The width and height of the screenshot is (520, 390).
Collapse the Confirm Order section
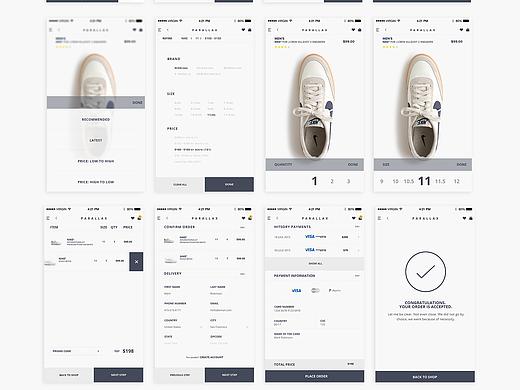242,227
